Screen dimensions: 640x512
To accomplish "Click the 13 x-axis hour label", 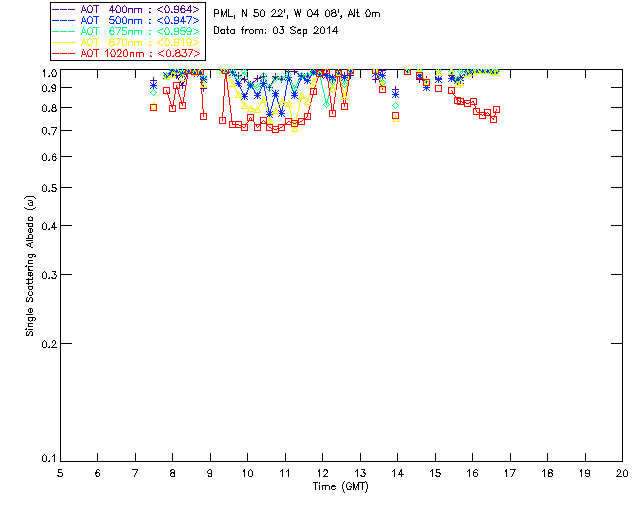I will click(360, 473).
